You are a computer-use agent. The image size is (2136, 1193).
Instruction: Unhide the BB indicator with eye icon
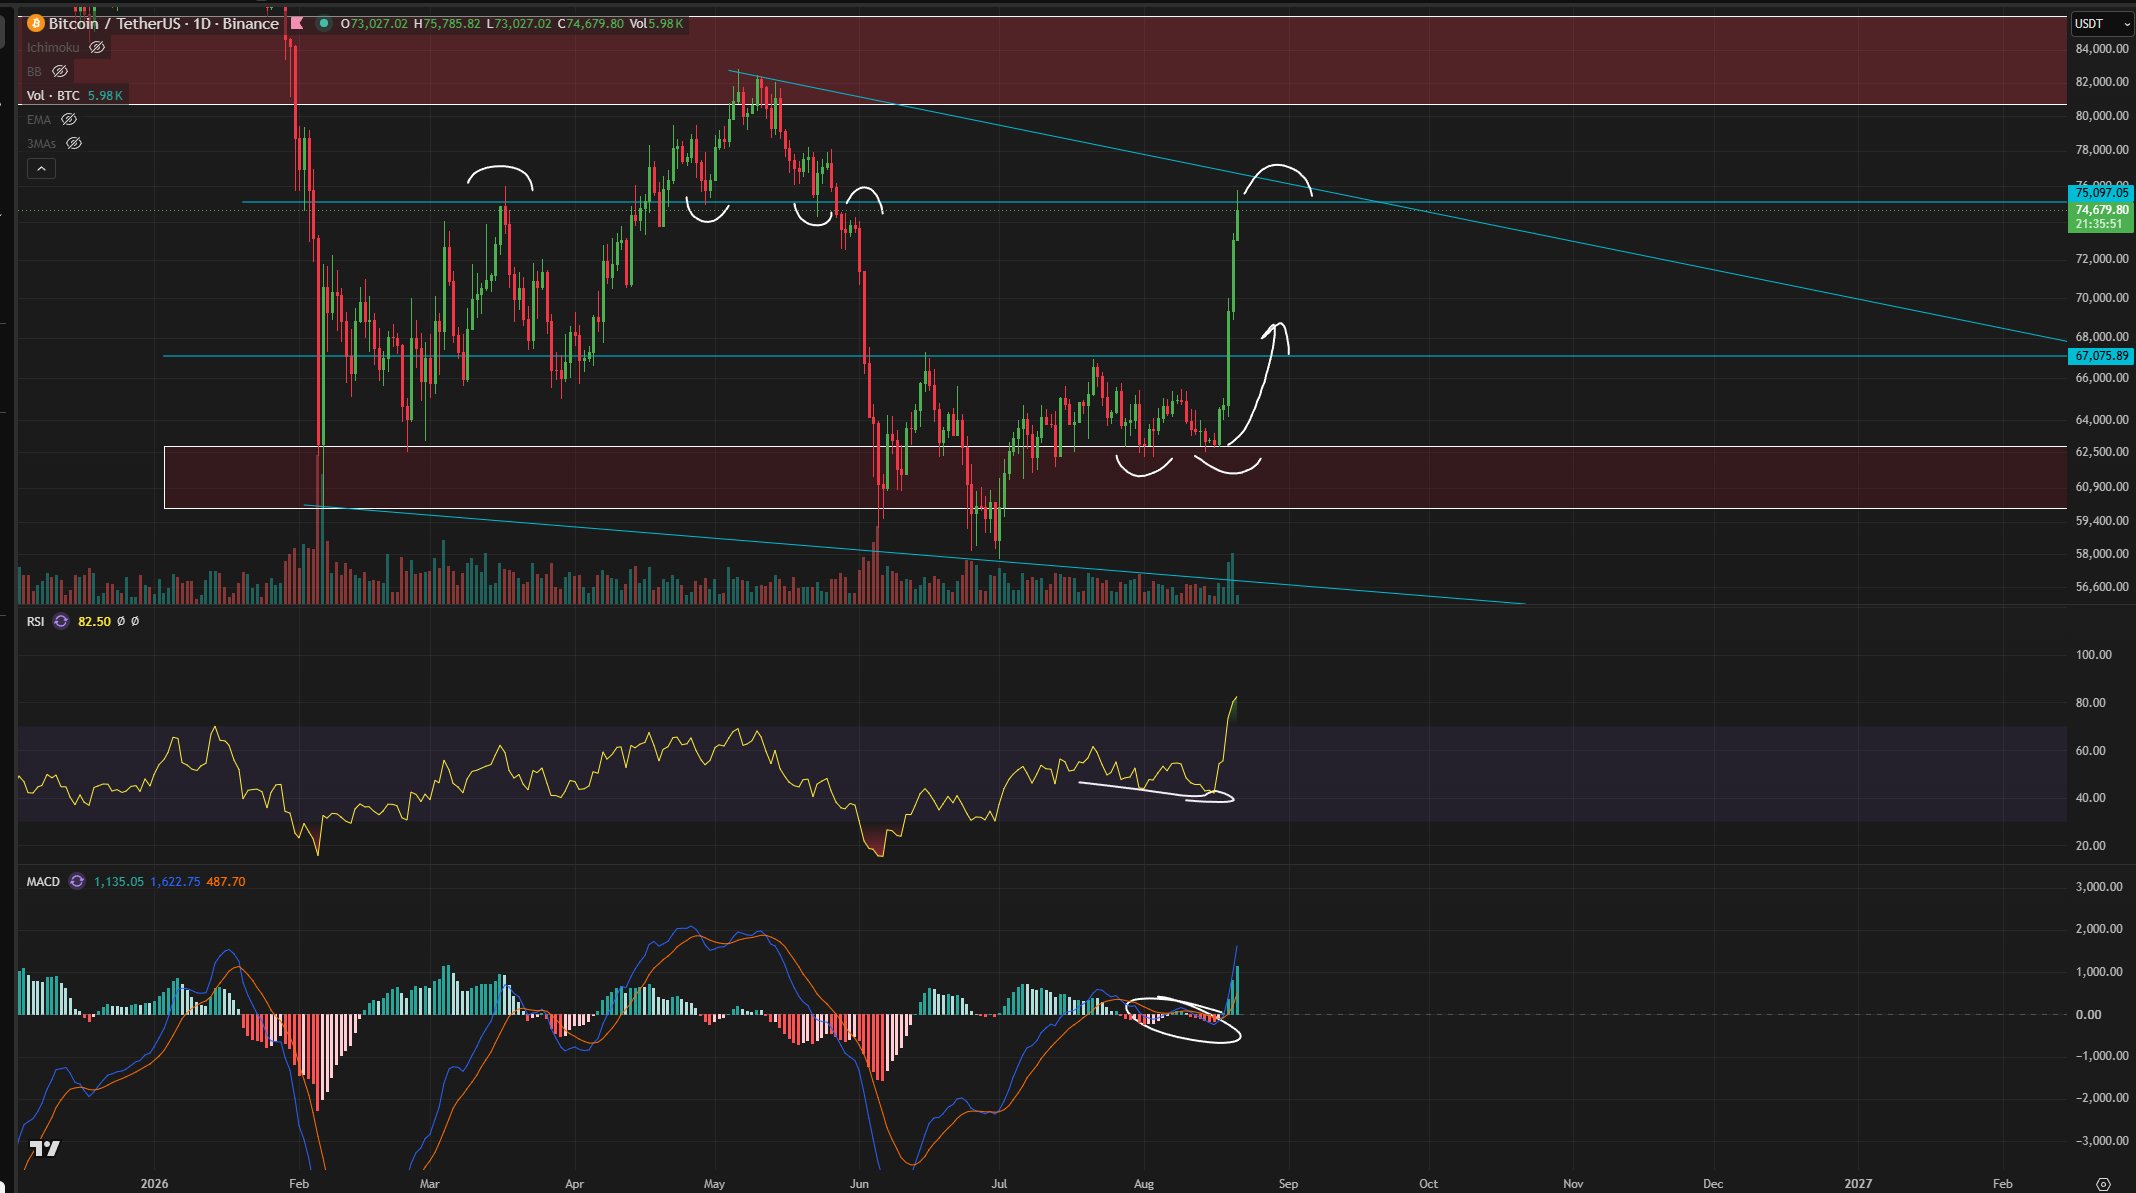point(59,71)
